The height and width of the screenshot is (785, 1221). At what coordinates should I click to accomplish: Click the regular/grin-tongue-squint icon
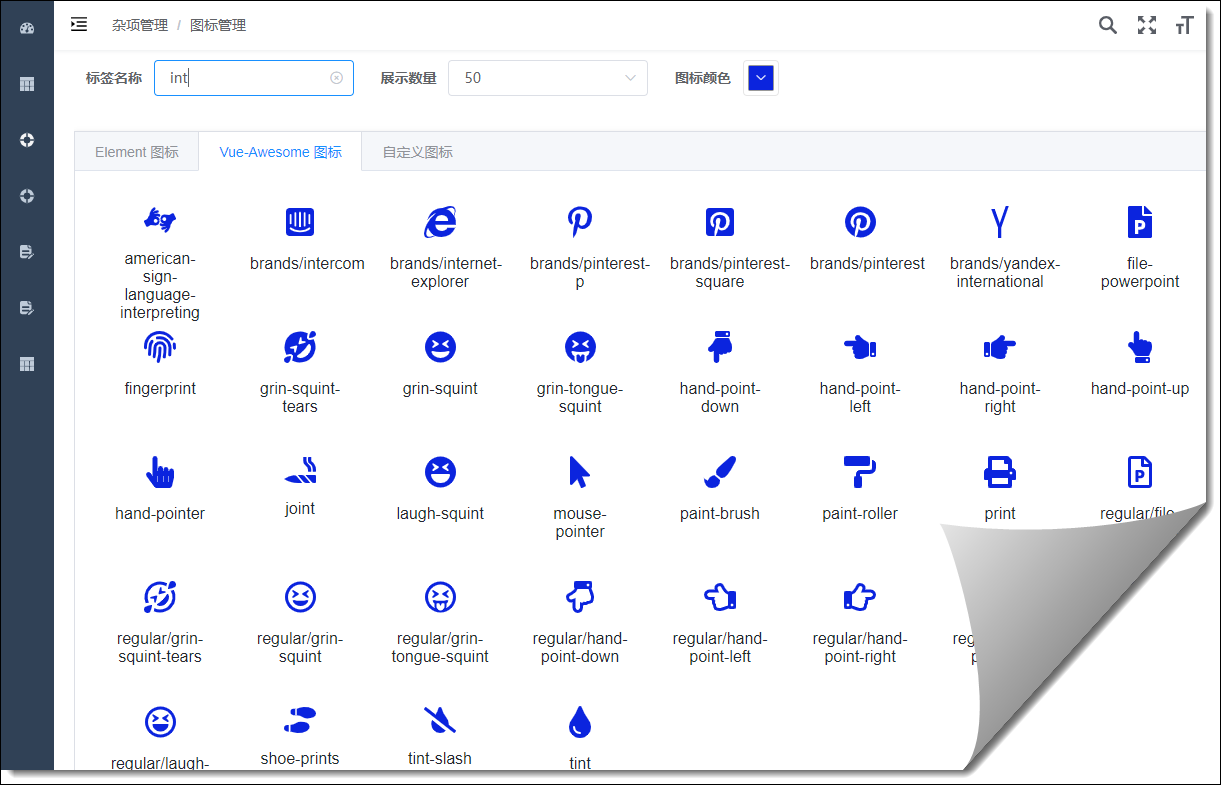[x=440, y=597]
